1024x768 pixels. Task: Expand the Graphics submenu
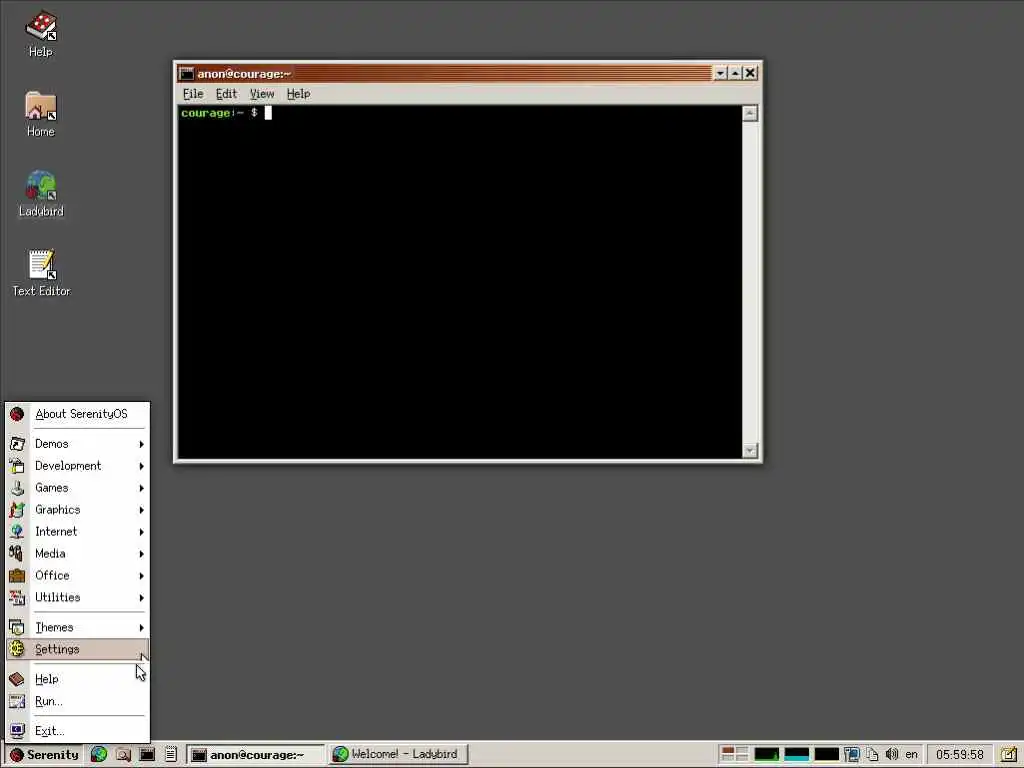tap(78, 509)
